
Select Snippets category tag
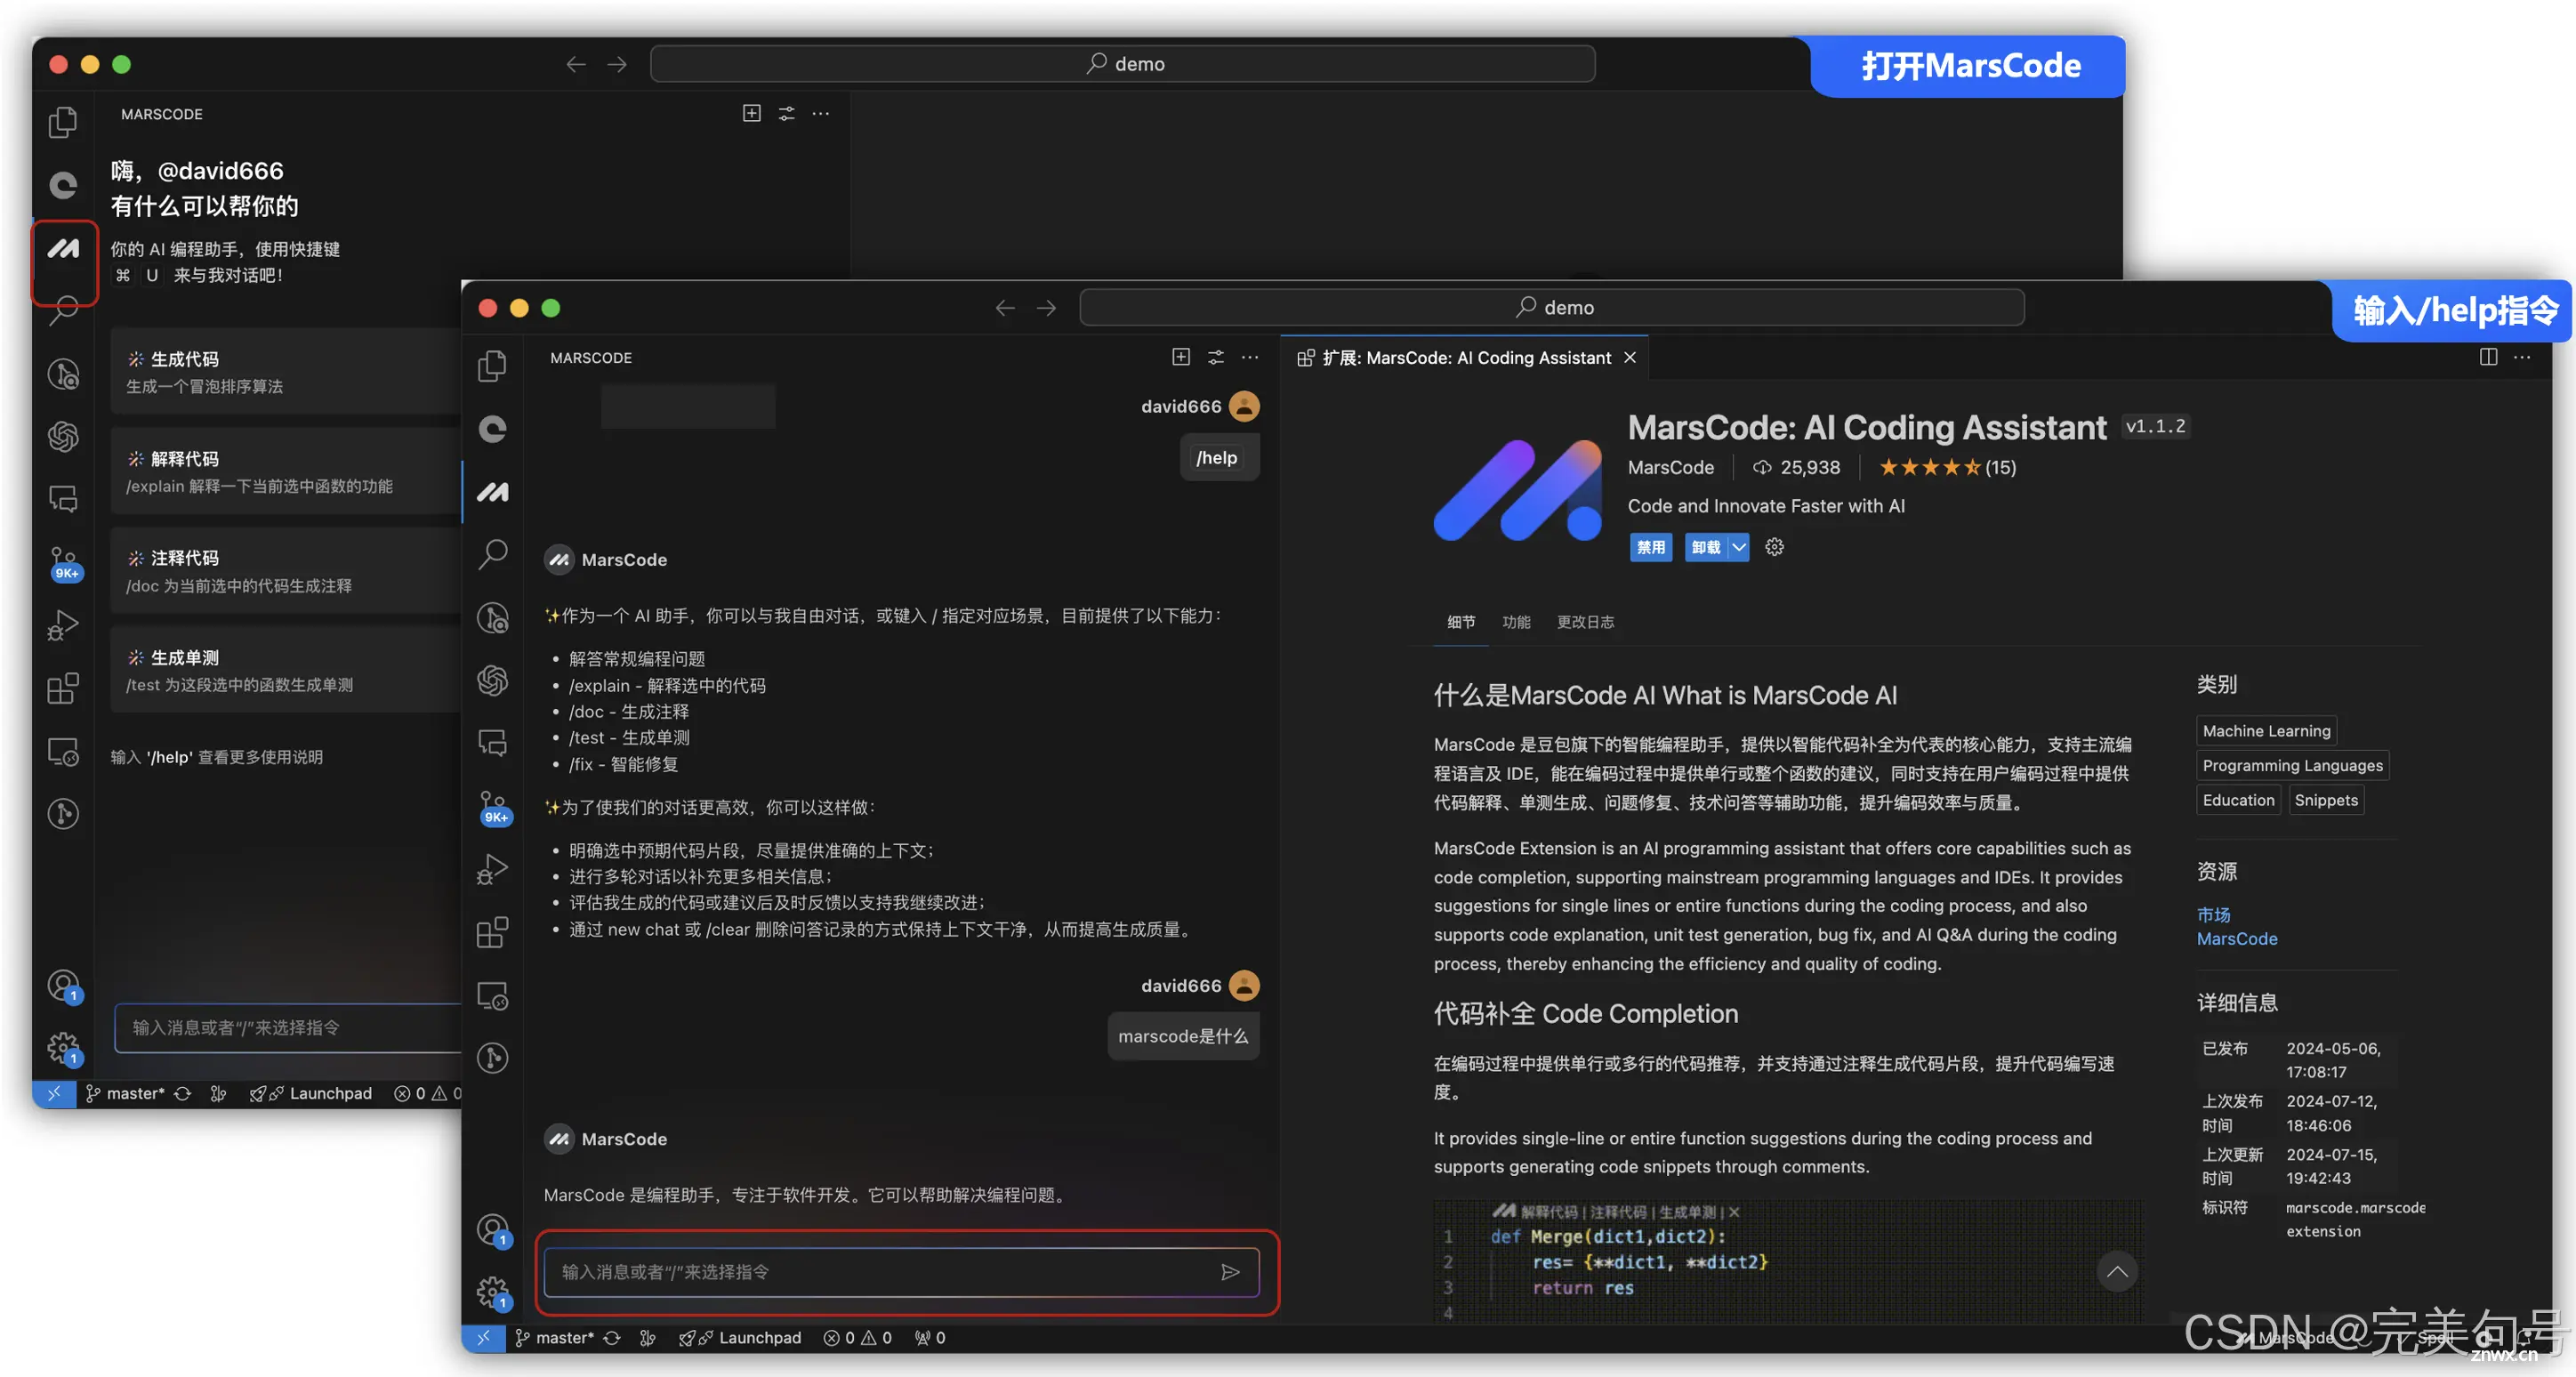pyautogui.click(x=2326, y=799)
